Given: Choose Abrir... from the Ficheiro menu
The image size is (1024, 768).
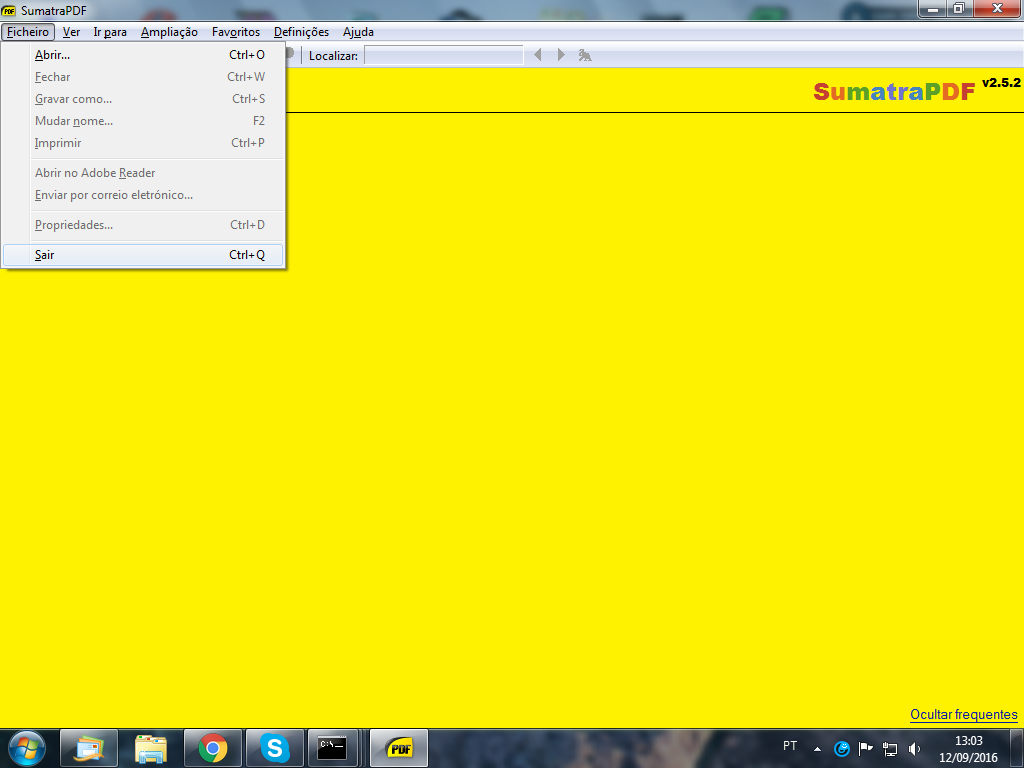Looking at the screenshot, I should [x=143, y=55].
